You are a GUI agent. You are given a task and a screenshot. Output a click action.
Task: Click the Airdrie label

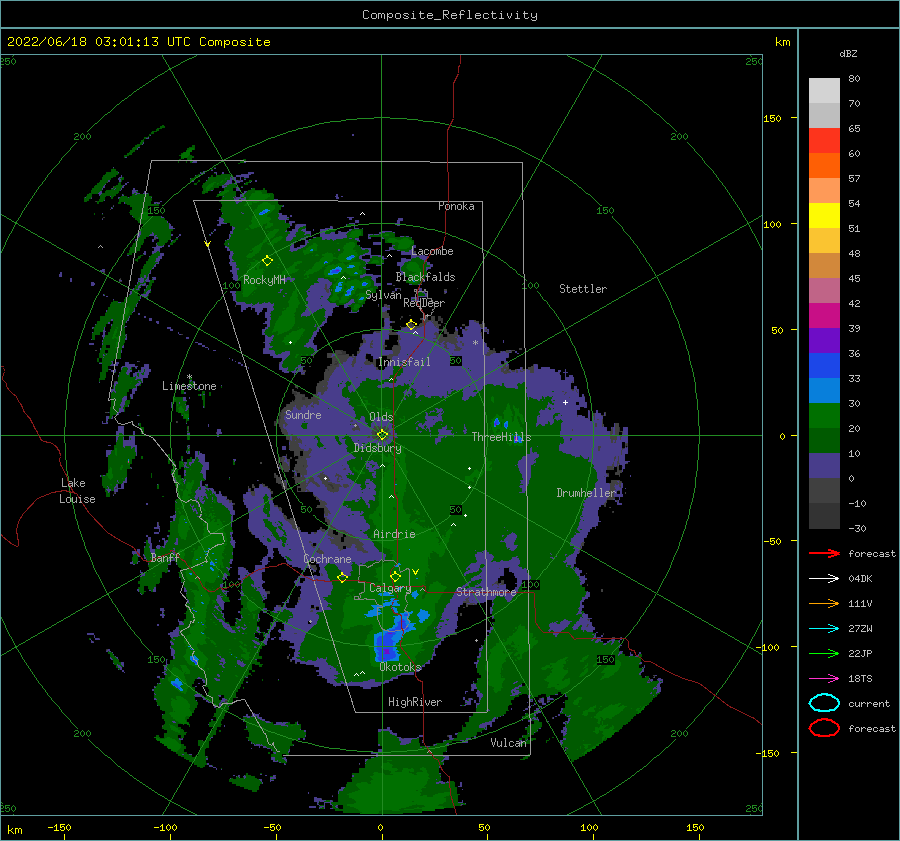click(394, 534)
